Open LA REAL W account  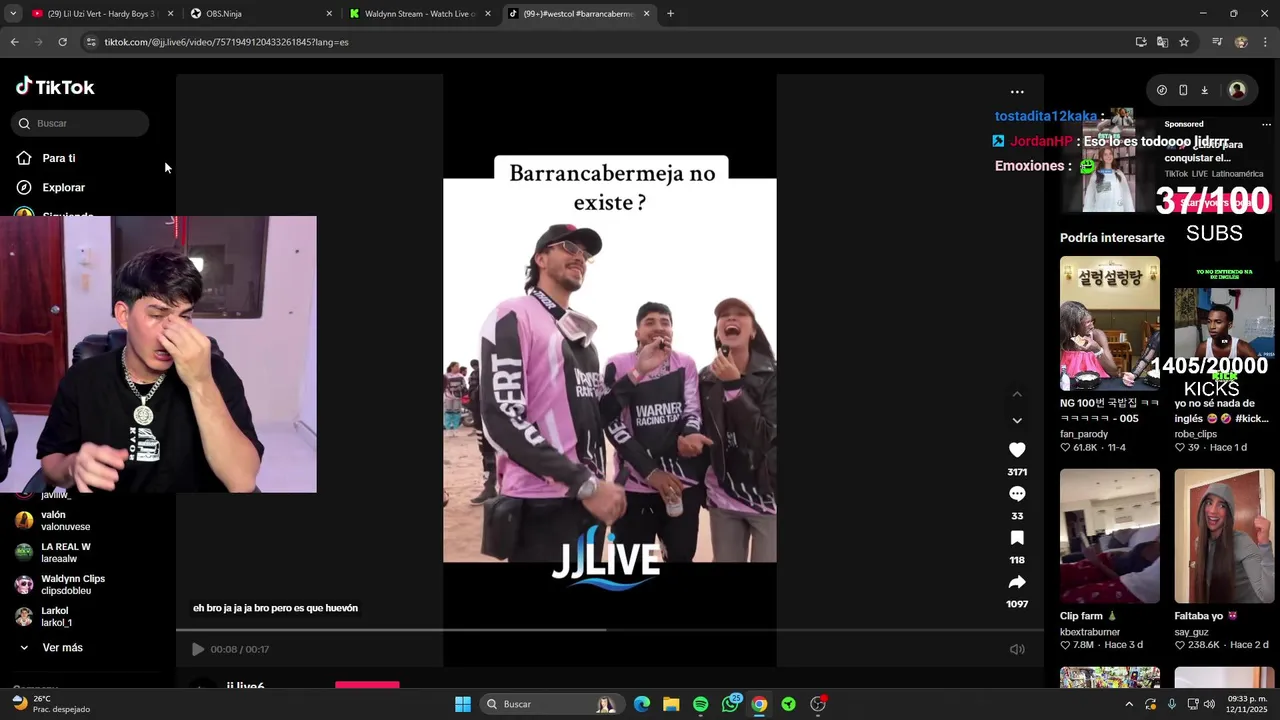(x=66, y=552)
